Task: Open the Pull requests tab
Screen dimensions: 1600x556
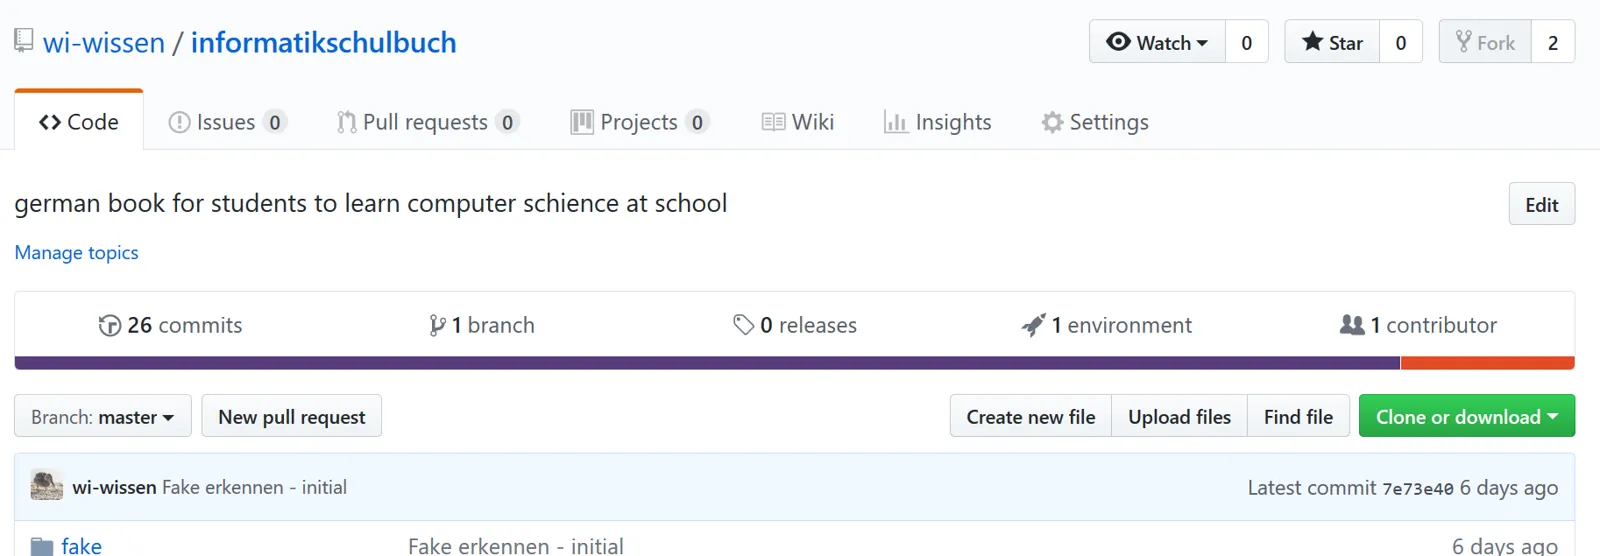Action: point(427,122)
